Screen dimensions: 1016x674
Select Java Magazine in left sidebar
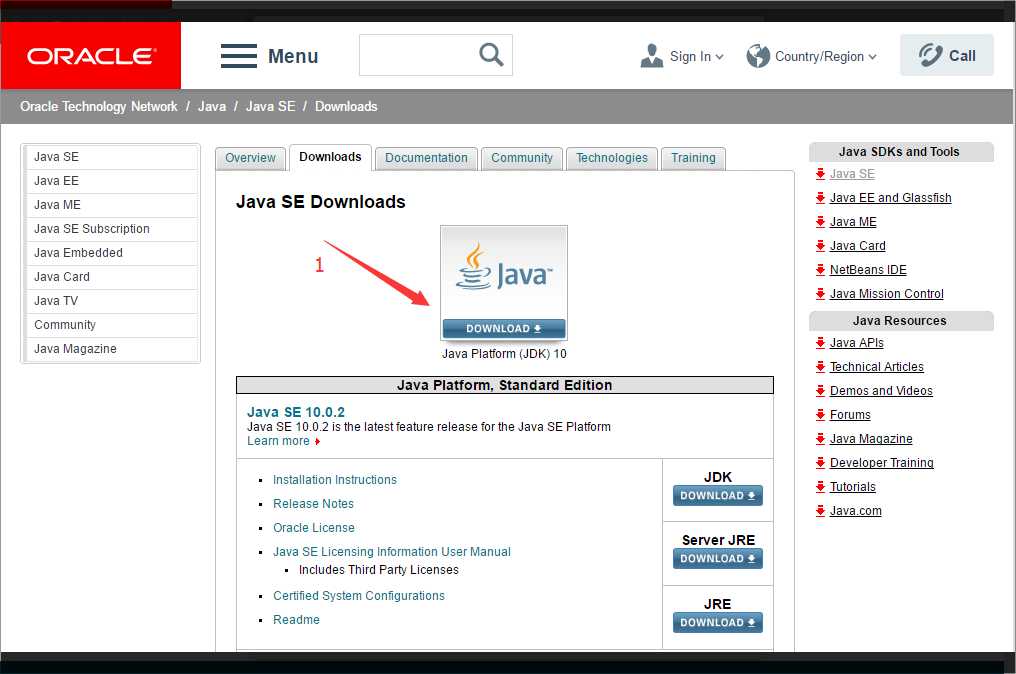point(111,349)
